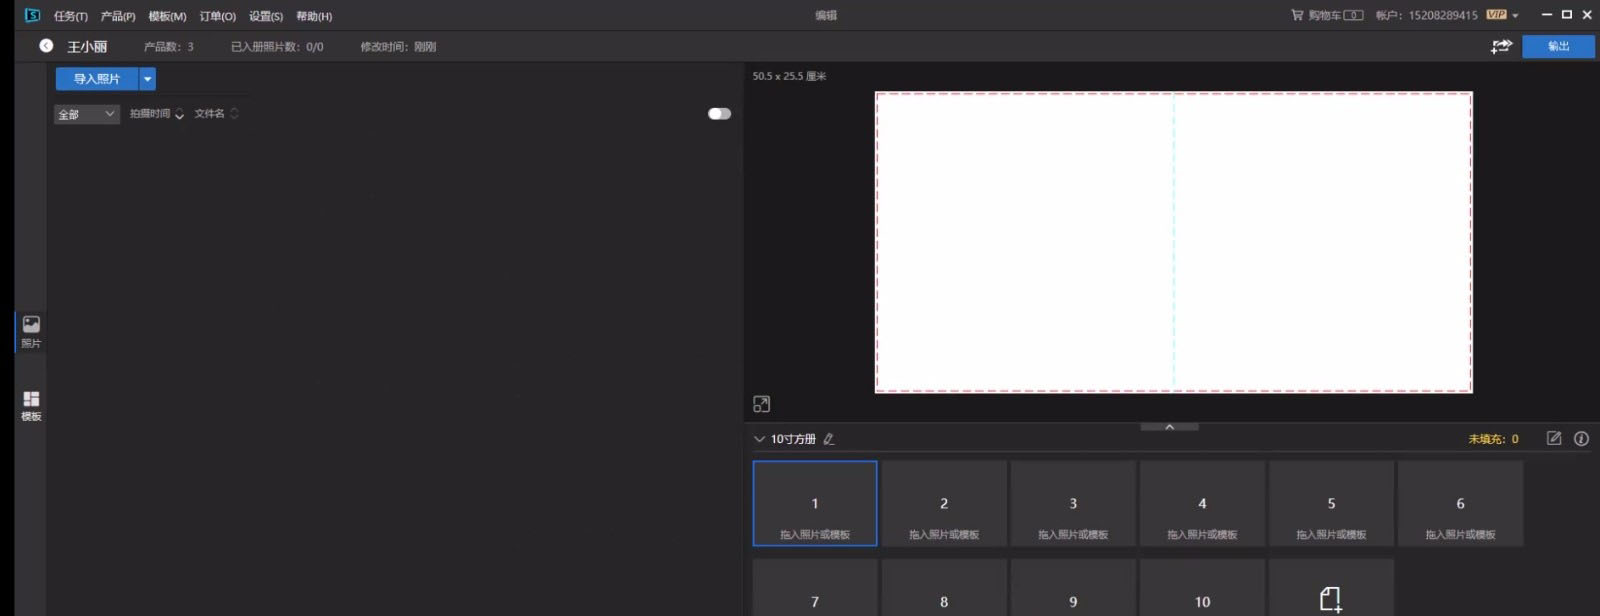Screen dimensions: 1600x616
Task: Click the blue 输出 button
Action: pos(1557,46)
